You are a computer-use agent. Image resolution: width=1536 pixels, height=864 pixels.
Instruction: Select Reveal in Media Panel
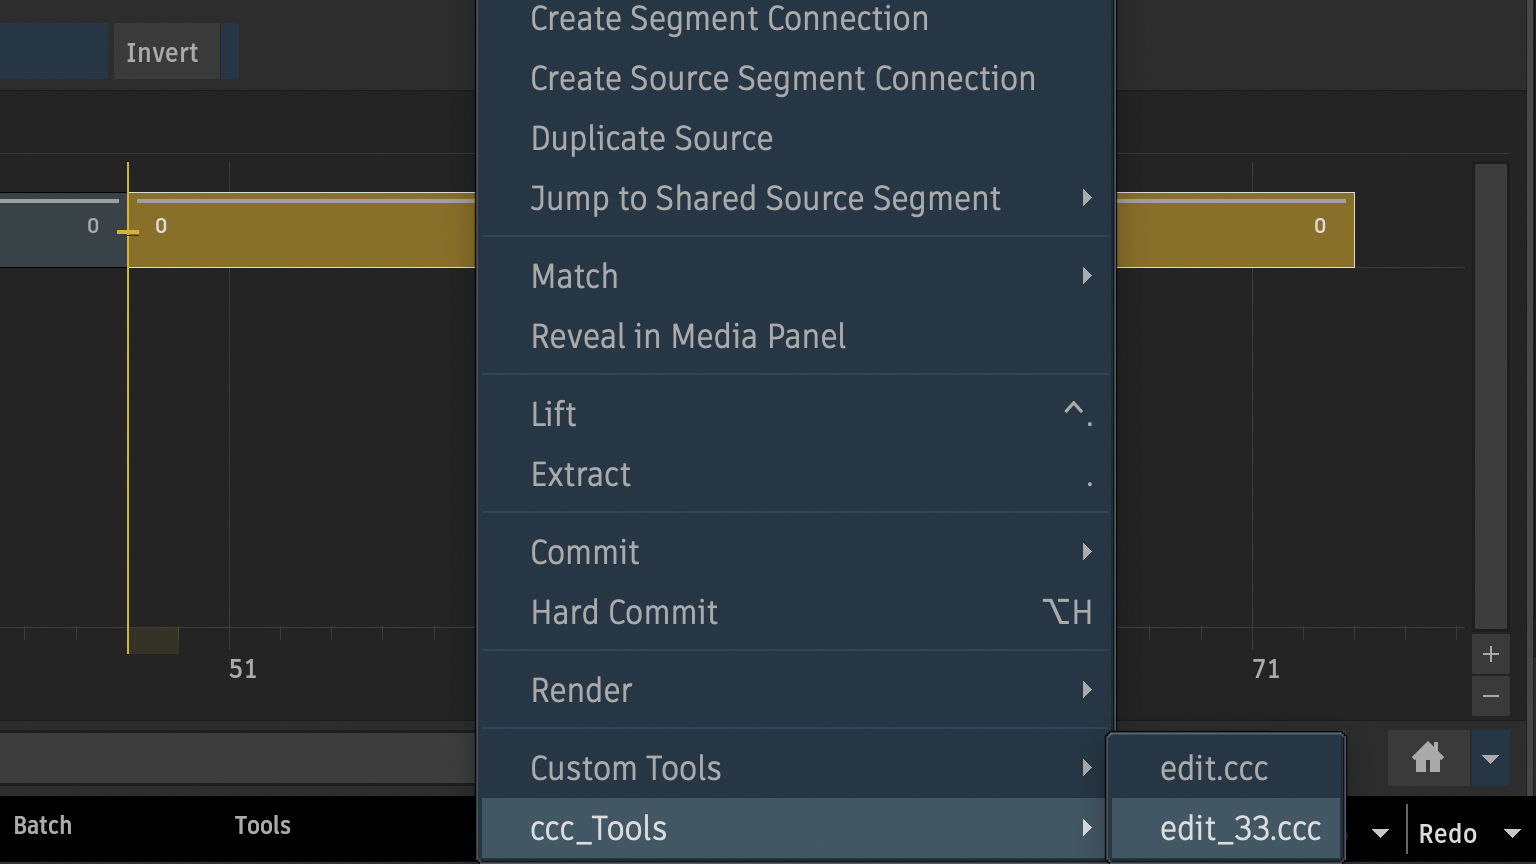688,337
